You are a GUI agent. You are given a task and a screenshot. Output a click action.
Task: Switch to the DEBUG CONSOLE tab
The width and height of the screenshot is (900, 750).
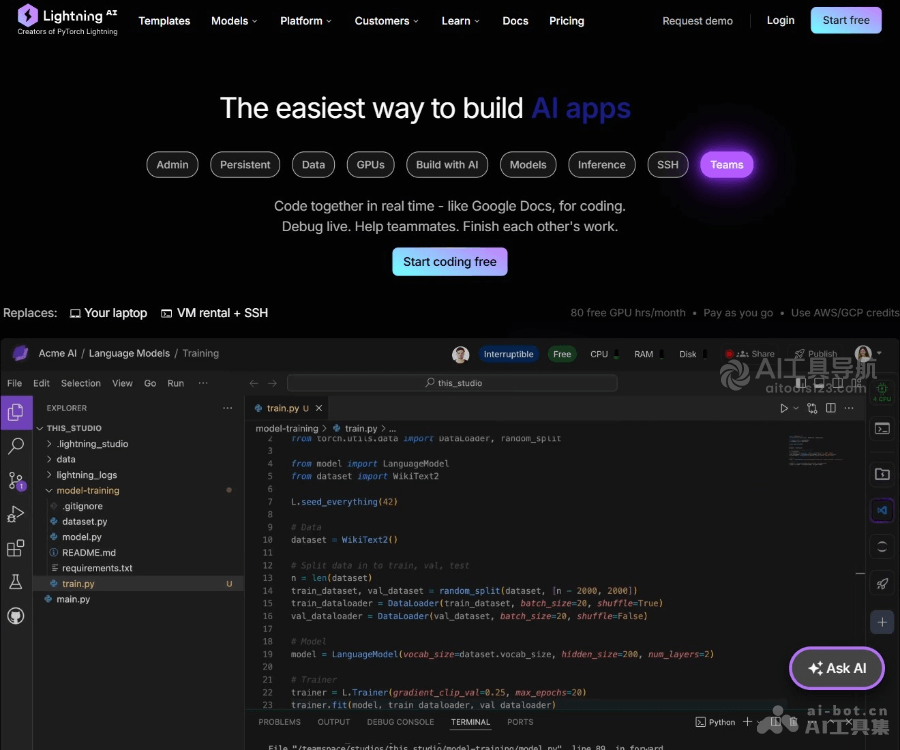[401, 722]
